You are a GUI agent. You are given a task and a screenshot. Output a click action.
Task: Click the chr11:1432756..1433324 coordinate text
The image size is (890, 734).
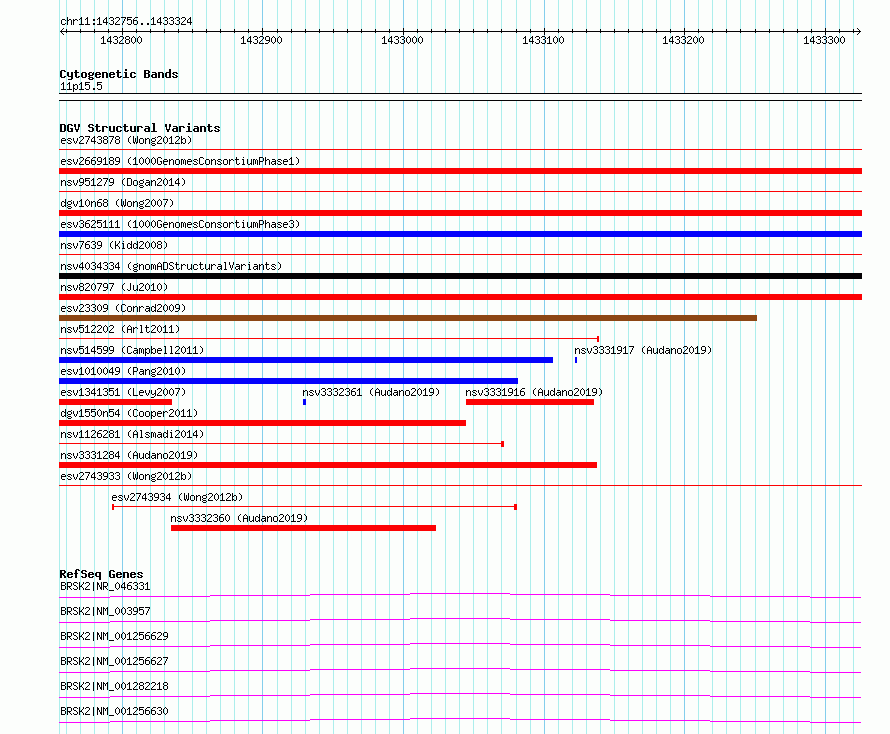pyautogui.click(x=126, y=22)
